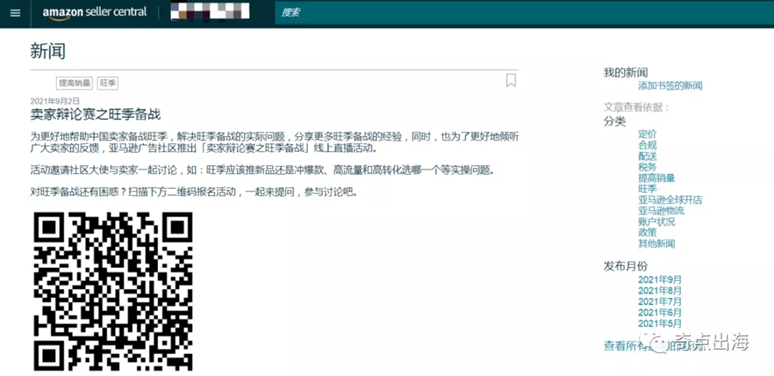Click the date 2021年9月2日
Screen dimensions: 774x376
pyautogui.click(x=55, y=101)
